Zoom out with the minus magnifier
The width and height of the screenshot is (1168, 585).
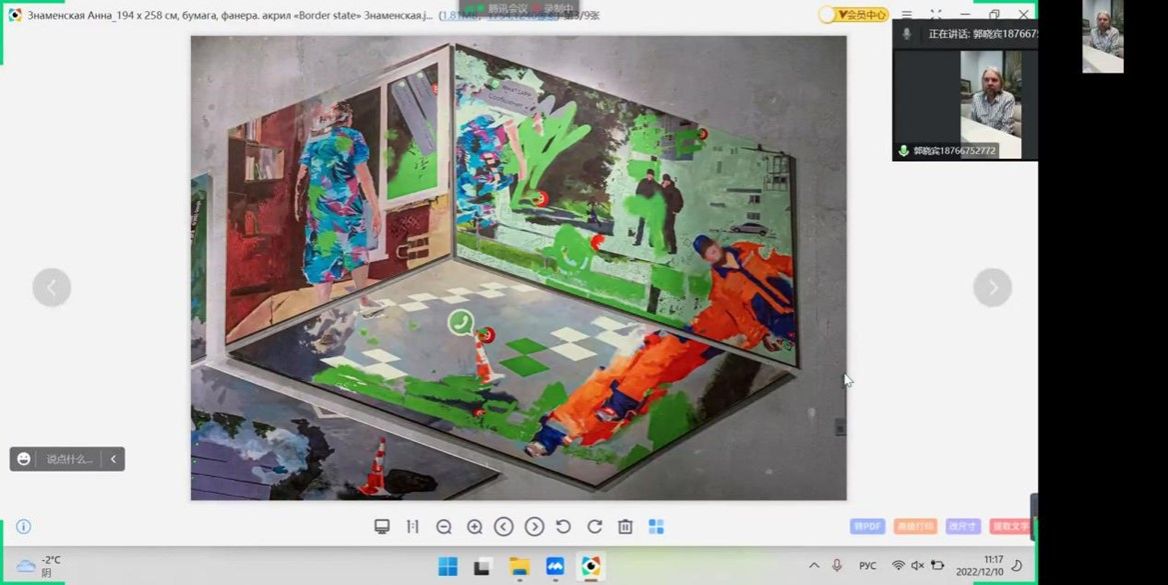[444, 527]
